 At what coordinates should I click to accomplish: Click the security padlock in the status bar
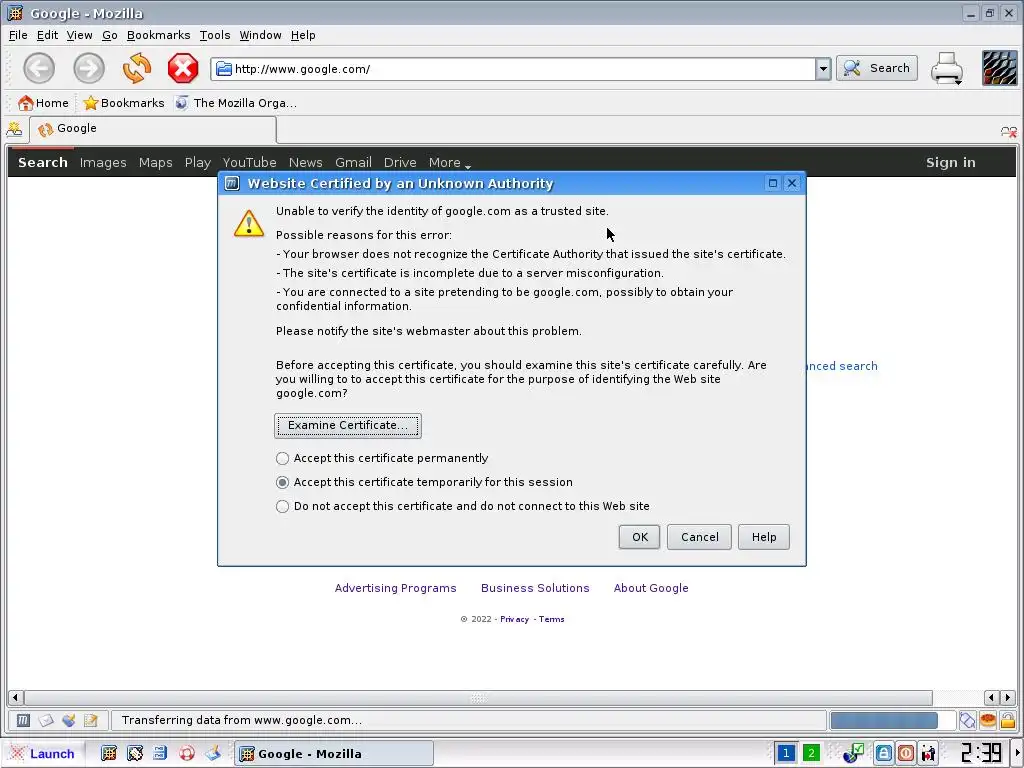click(1008, 720)
